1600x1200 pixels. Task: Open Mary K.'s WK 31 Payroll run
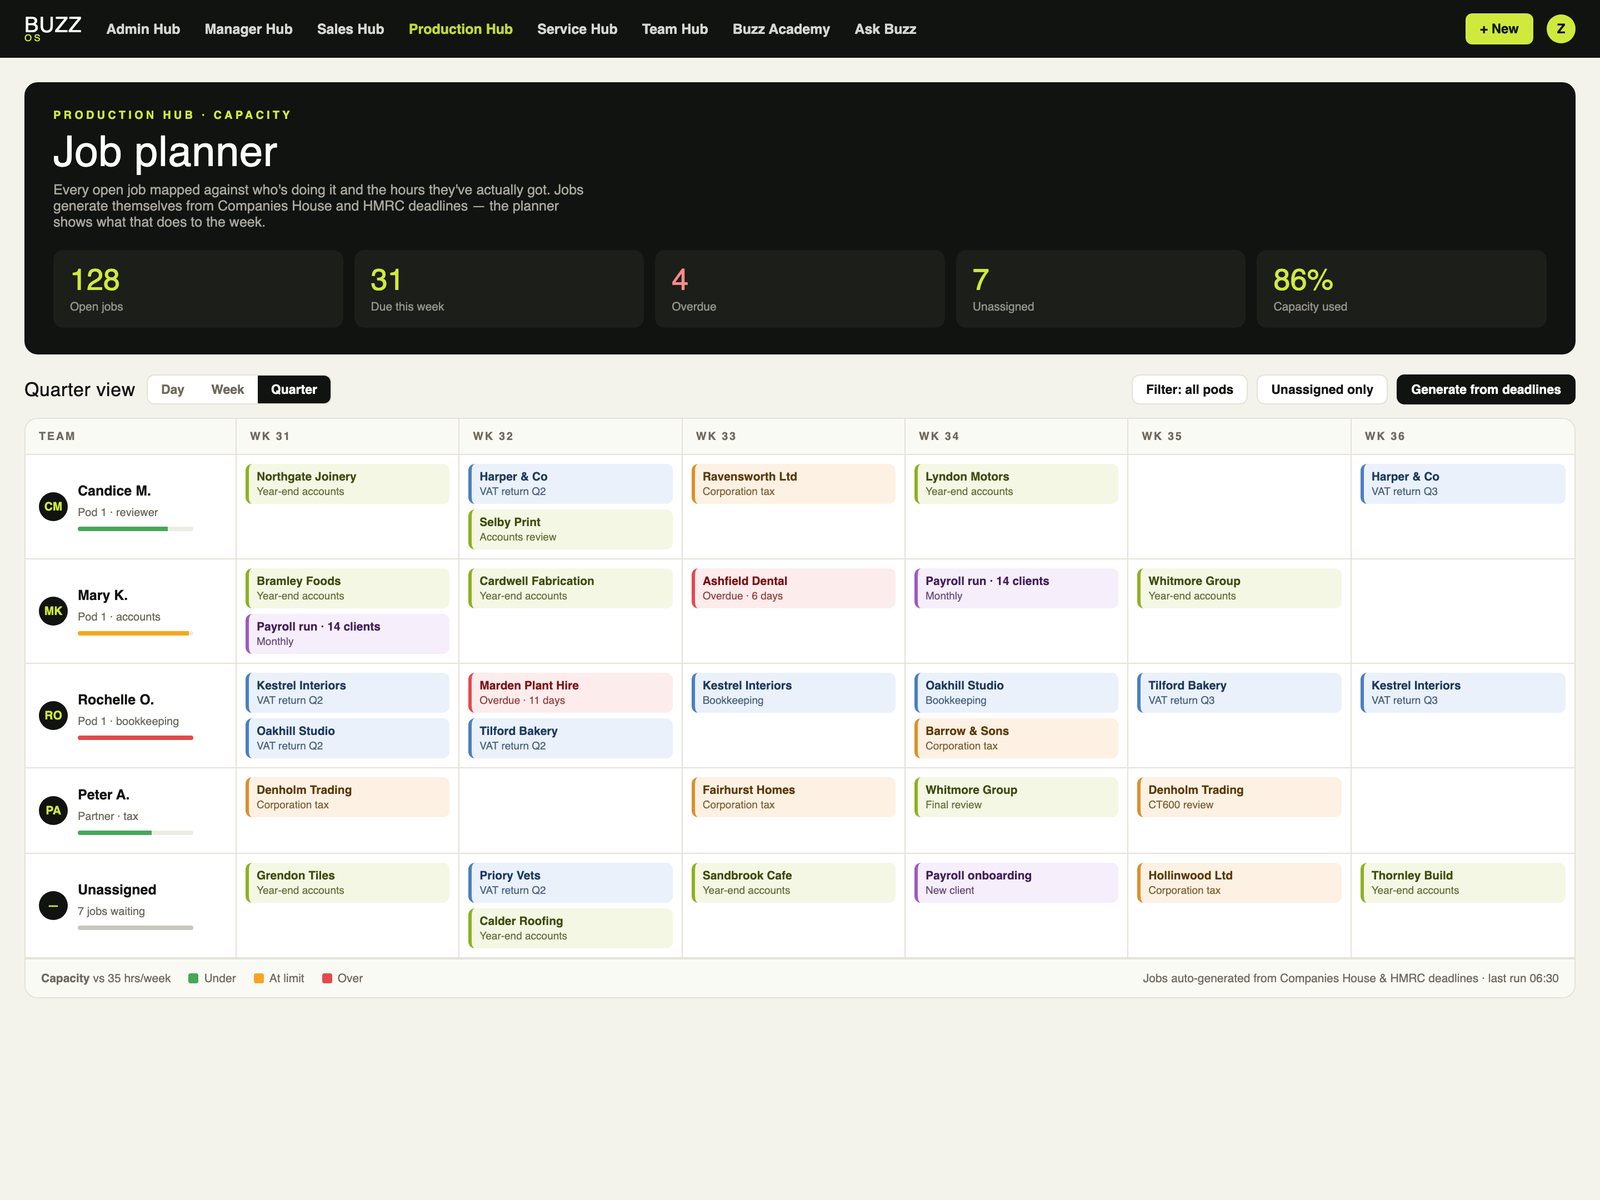click(x=348, y=634)
